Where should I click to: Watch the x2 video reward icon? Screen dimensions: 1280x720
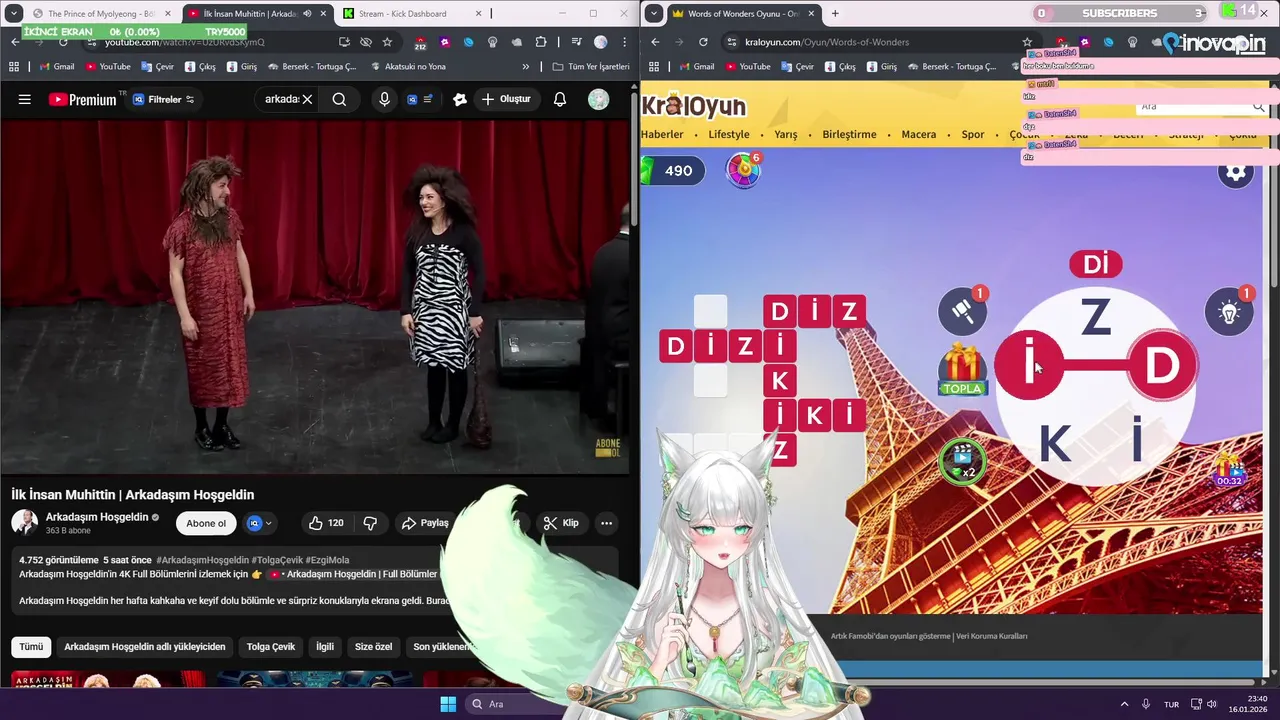pyautogui.click(x=963, y=461)
